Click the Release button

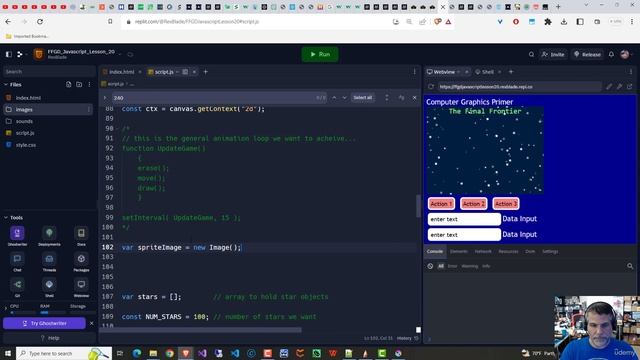[x=587, y=54]
